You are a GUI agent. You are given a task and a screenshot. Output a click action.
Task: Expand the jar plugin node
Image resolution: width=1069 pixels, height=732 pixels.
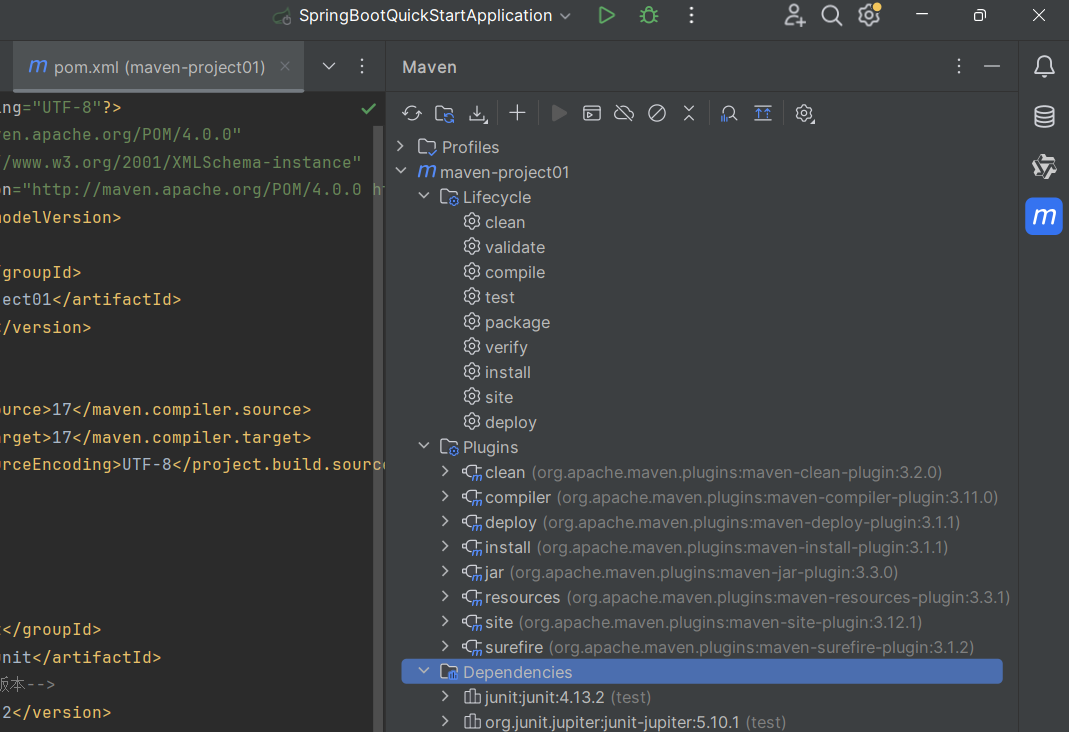pos(445,572)
